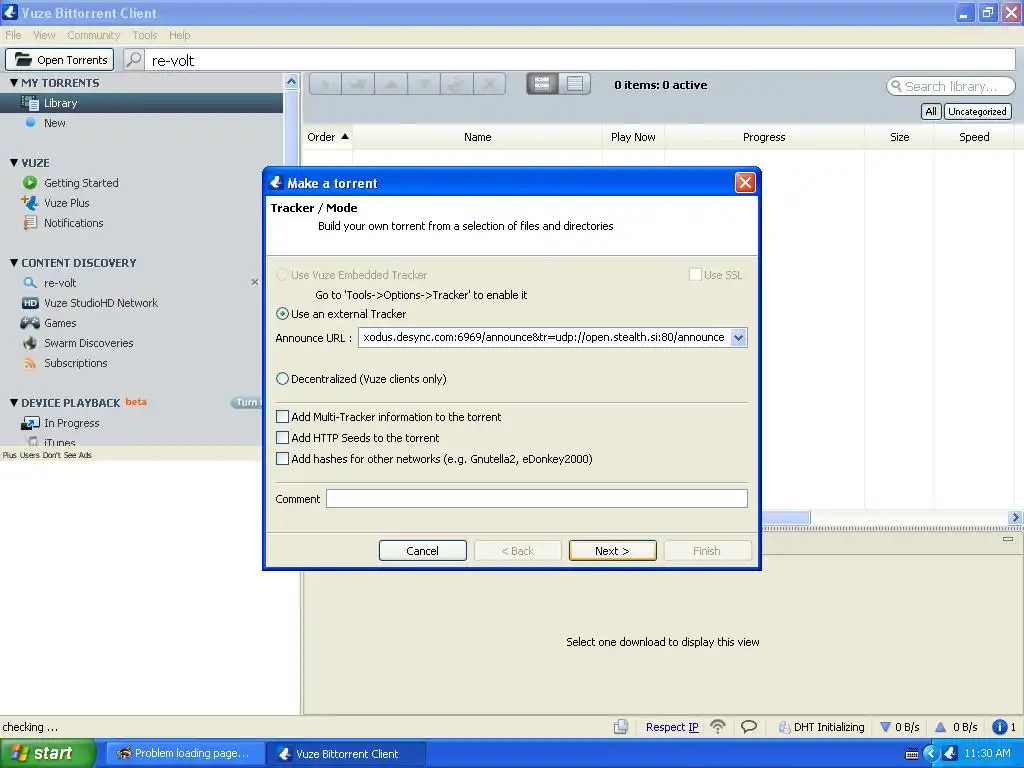Collapse the MY TORRENTS section
1024x768 pixels.
(x=14, y=82)
